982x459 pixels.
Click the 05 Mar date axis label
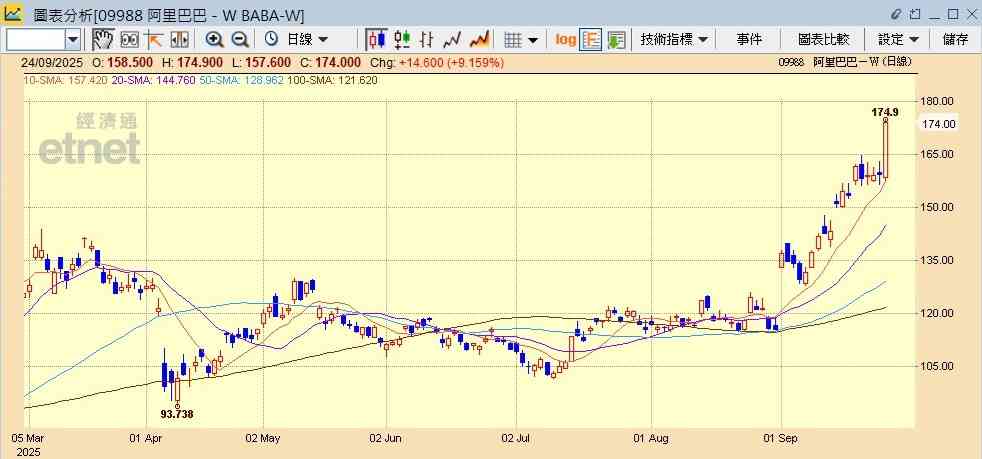pyautogui.click(x=28, y=439)
